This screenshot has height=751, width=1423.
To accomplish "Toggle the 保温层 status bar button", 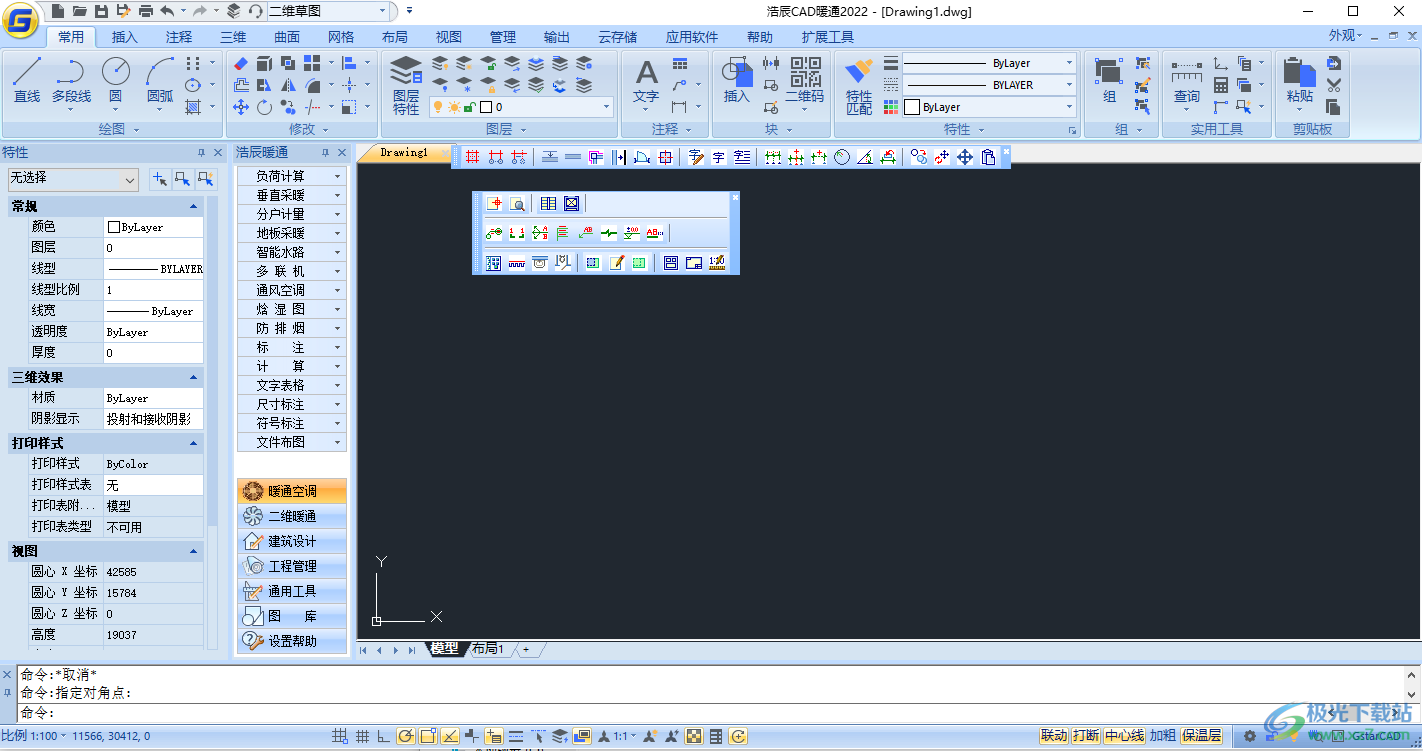I will point(1201,736).
